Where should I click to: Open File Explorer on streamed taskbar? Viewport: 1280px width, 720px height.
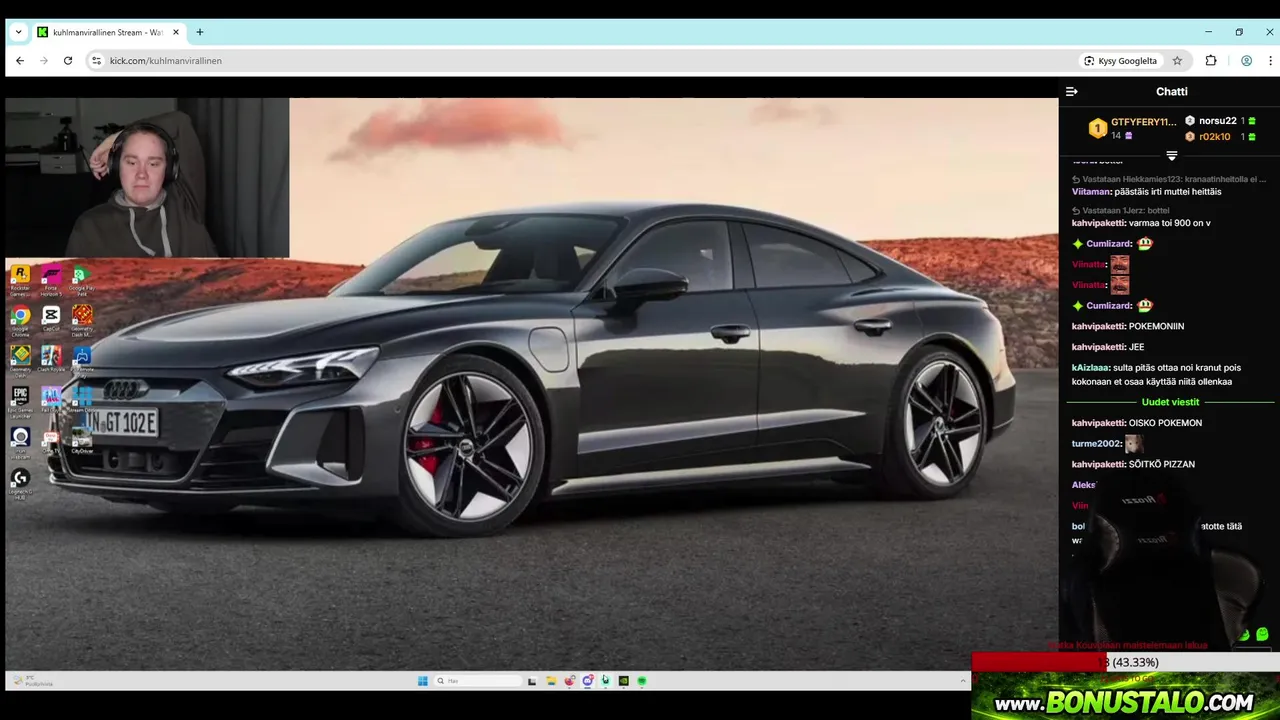tap(551, 681)
